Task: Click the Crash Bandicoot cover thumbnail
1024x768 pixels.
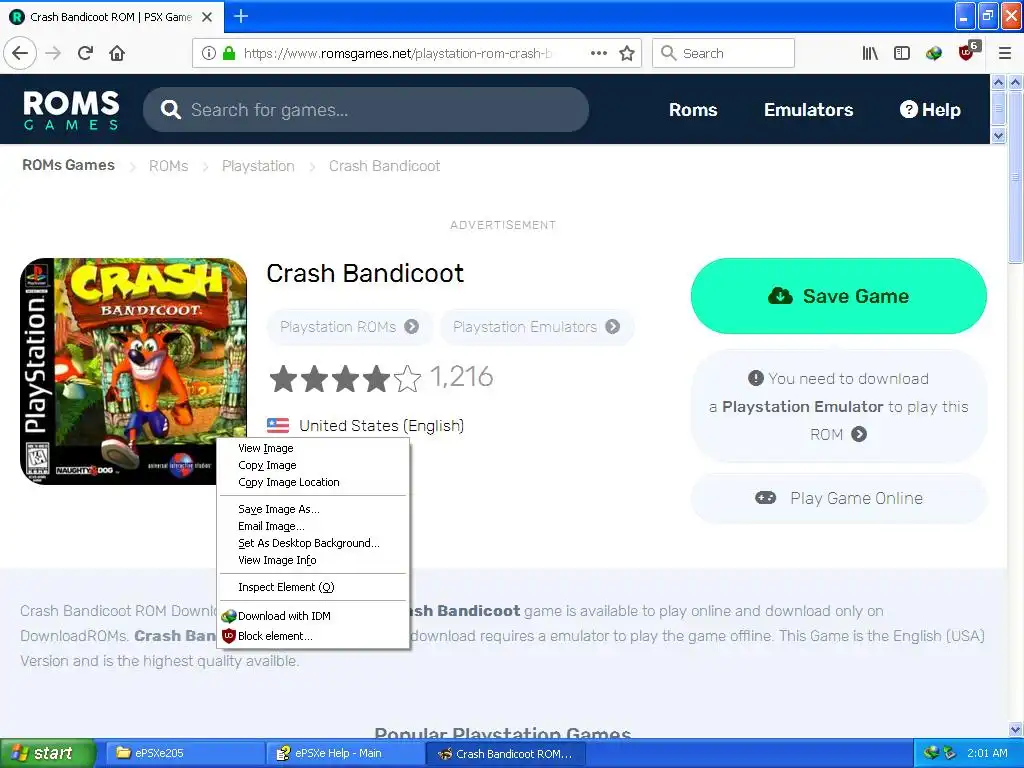Action: pos(133,371)
